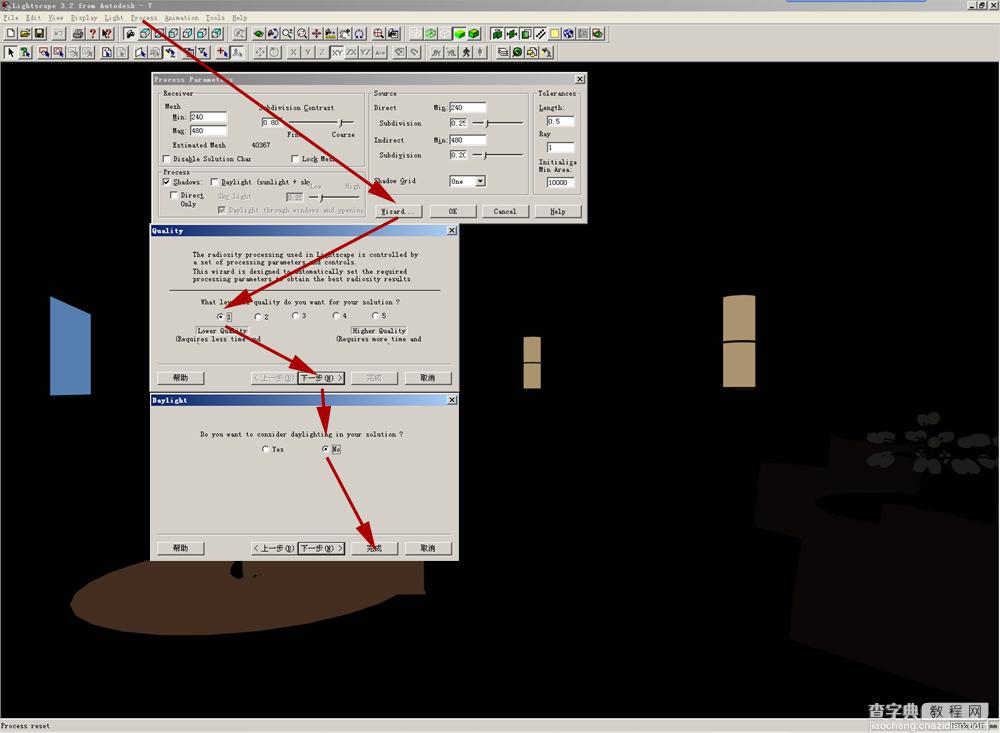Toggle Disable Solution Changes checkbox
Image resolution: width=1000 pixels, height=733 pixels.
click(x=167, y=158)
